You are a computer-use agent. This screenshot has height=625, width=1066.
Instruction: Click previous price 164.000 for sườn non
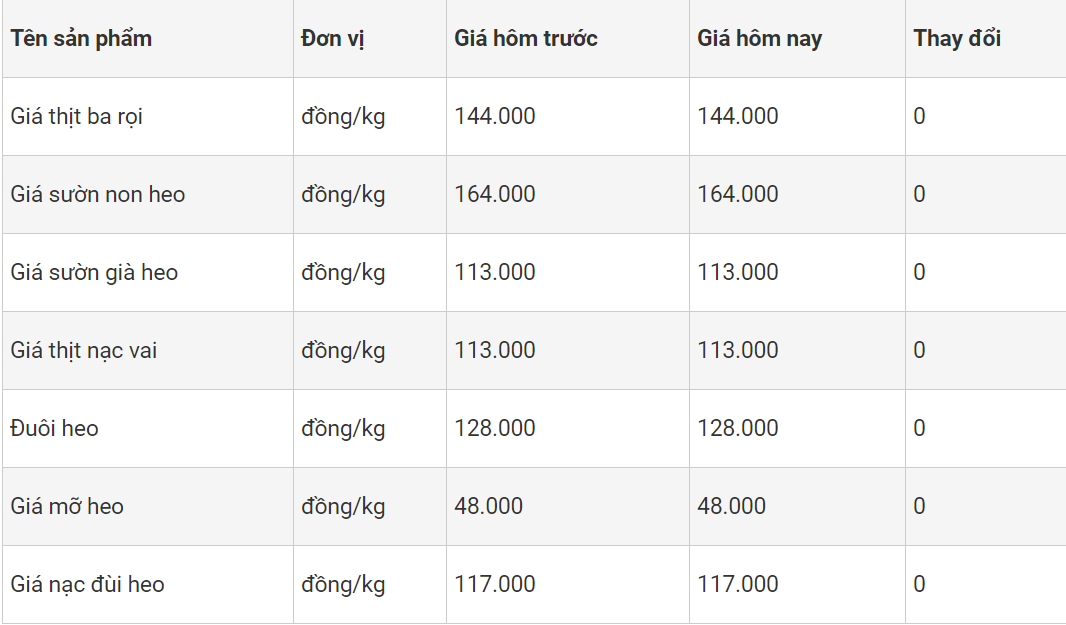(x=495, y=195)
